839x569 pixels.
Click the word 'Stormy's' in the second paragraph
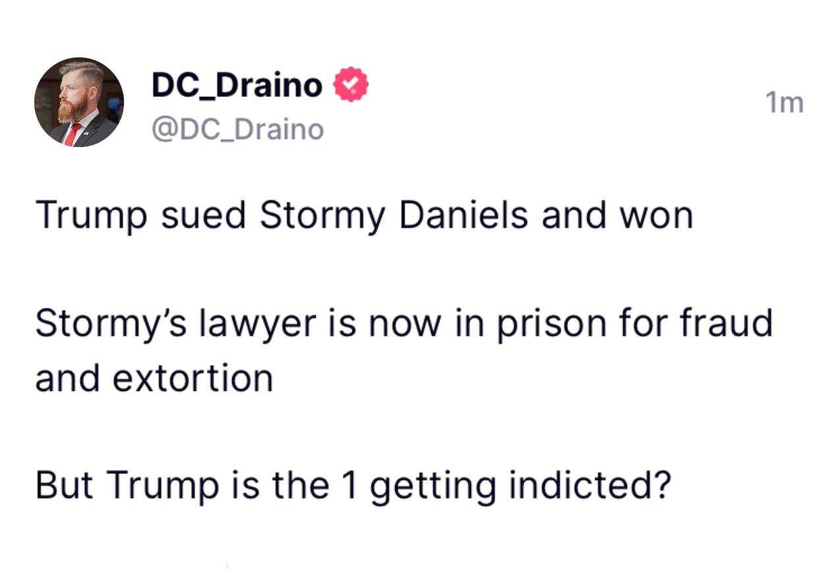111,324
